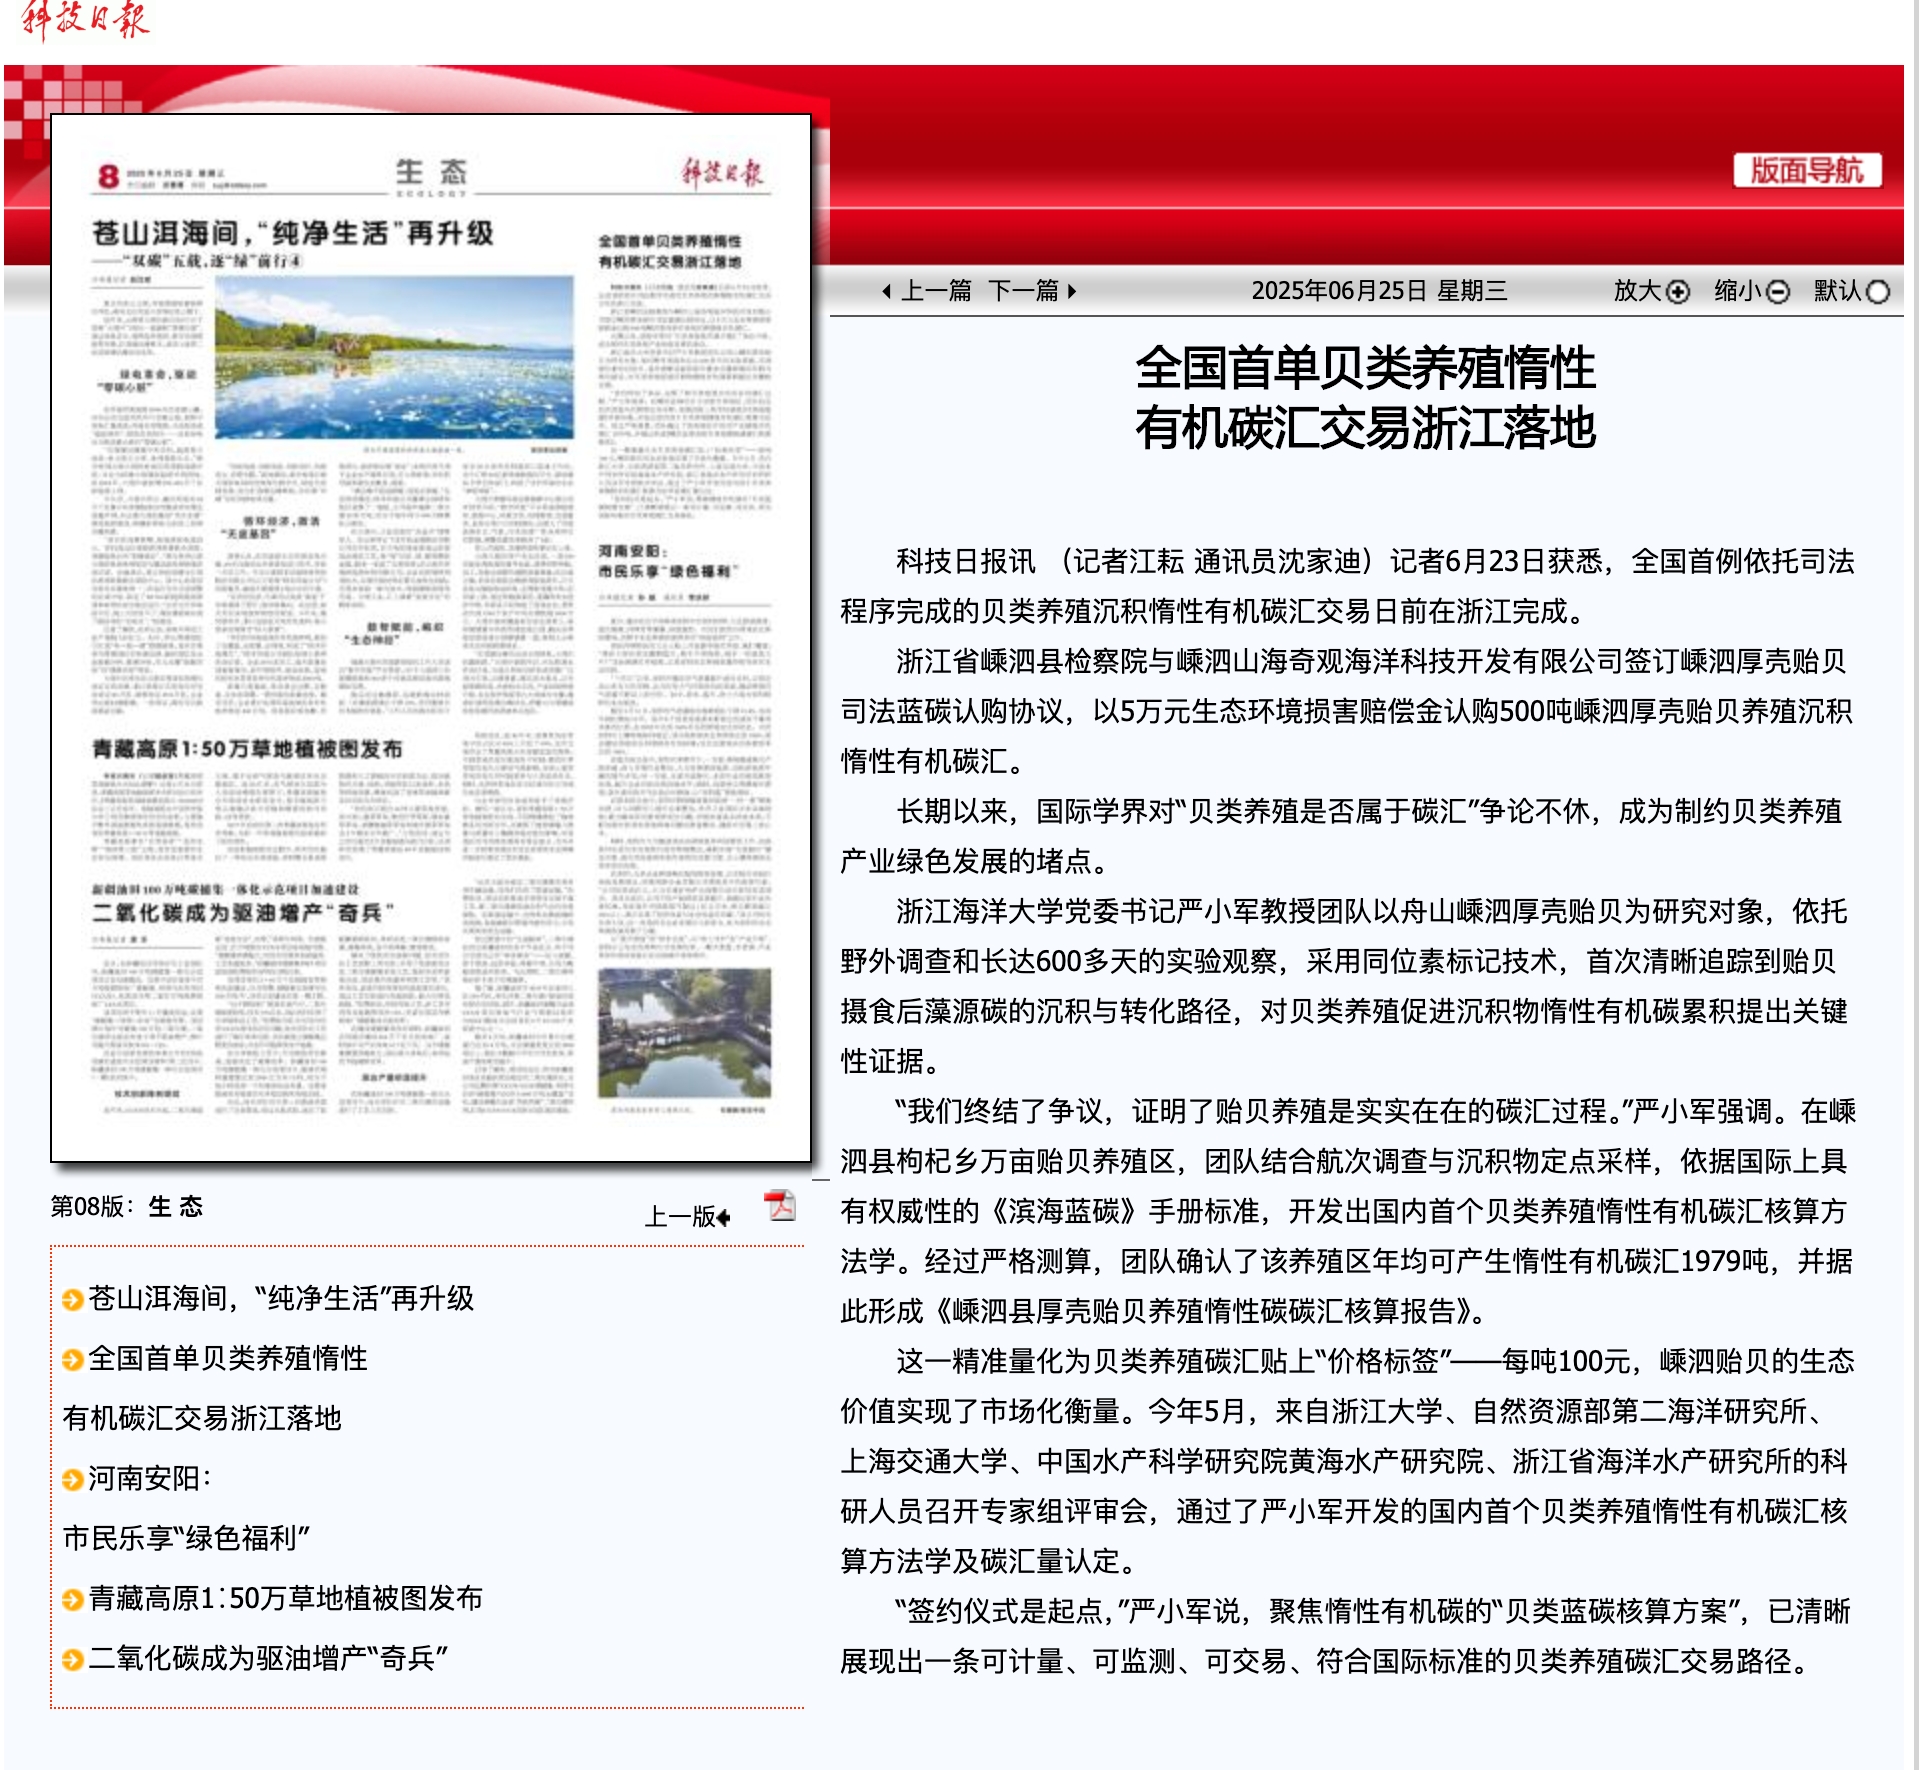The height and width of the screenshot is (1770, 1919).
Task: Click the right arrow after 下一篇
Action: 1072,292
